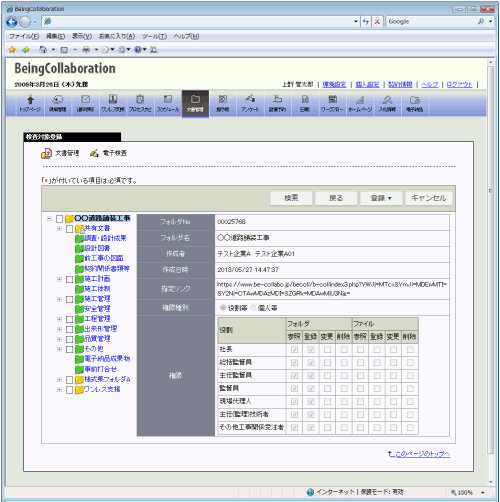Select the 個人等 radio button
The height and width of the screenshot is (502, 500).
(253, 308)
